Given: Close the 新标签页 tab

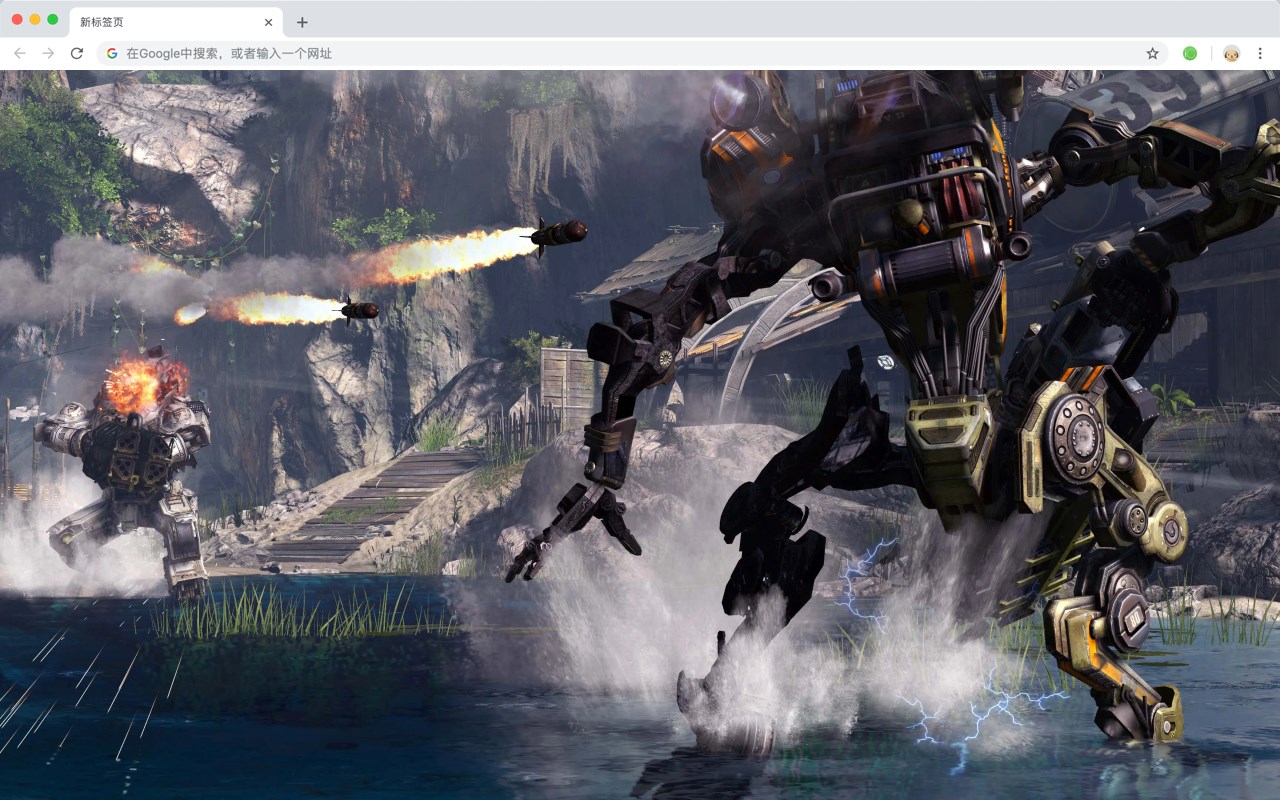Looking at the screenshot, I should click(x=268, y=22).
